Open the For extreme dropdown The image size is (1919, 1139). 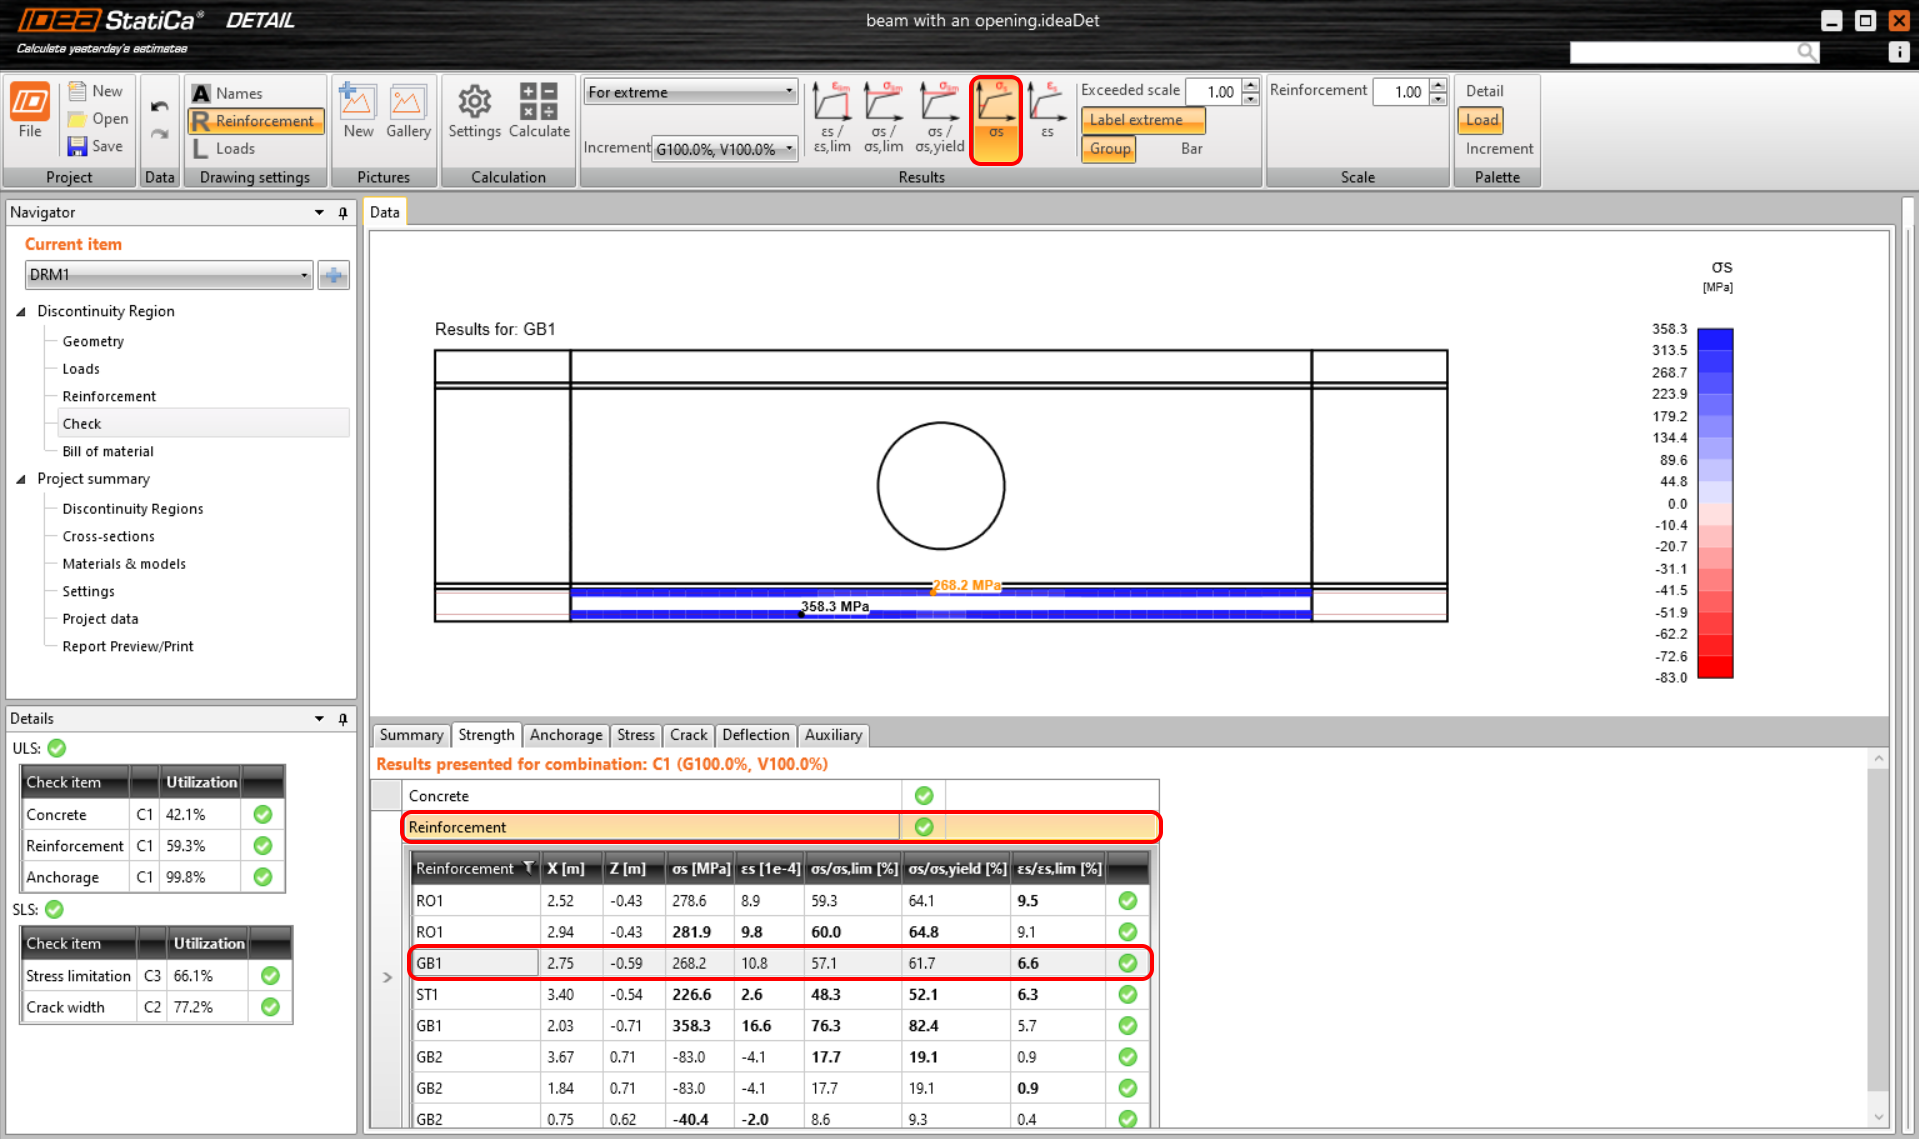pyautogui.click(x=690, y=92)
